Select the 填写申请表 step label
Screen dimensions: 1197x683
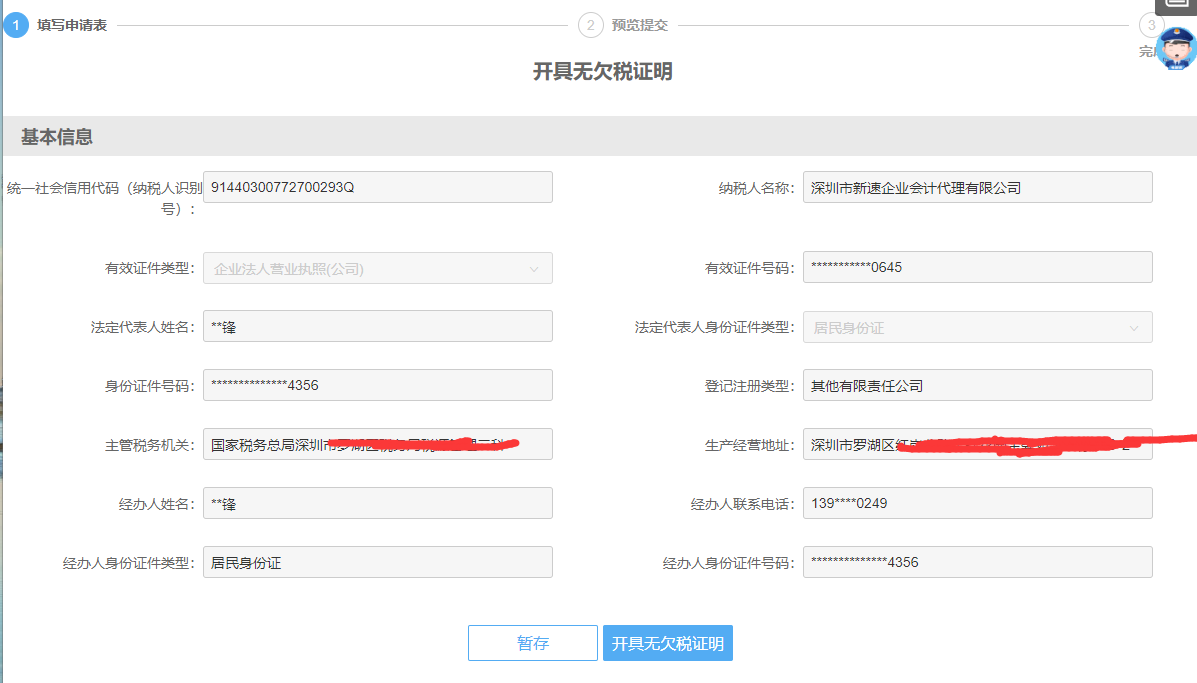pyautogui.click(x=72, y=25)
